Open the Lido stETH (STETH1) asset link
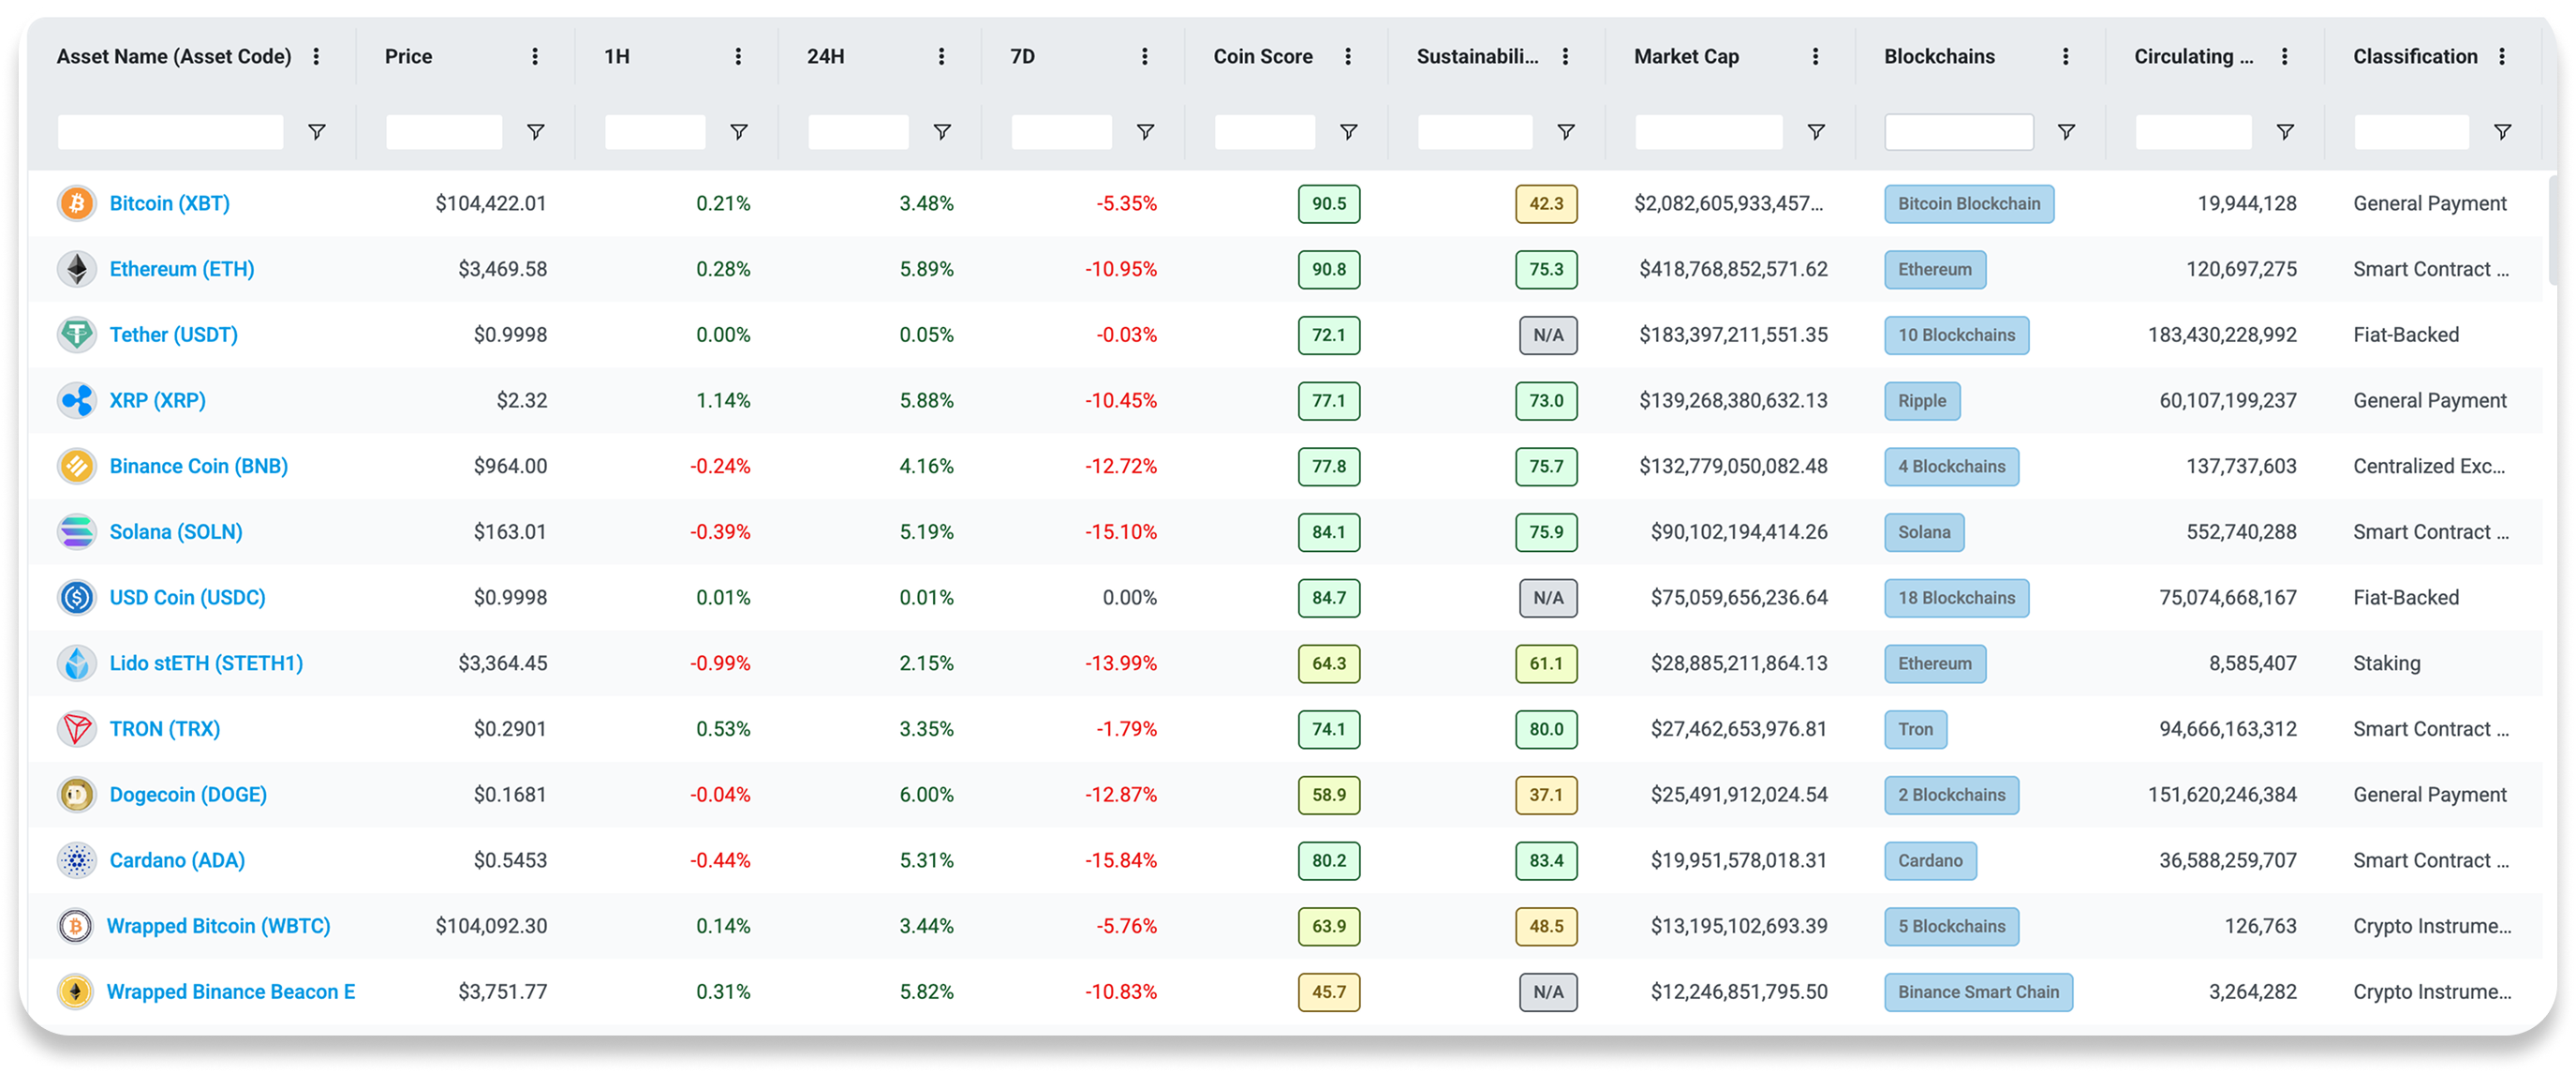2576x1073 pixels. click(x=206, y=664)
